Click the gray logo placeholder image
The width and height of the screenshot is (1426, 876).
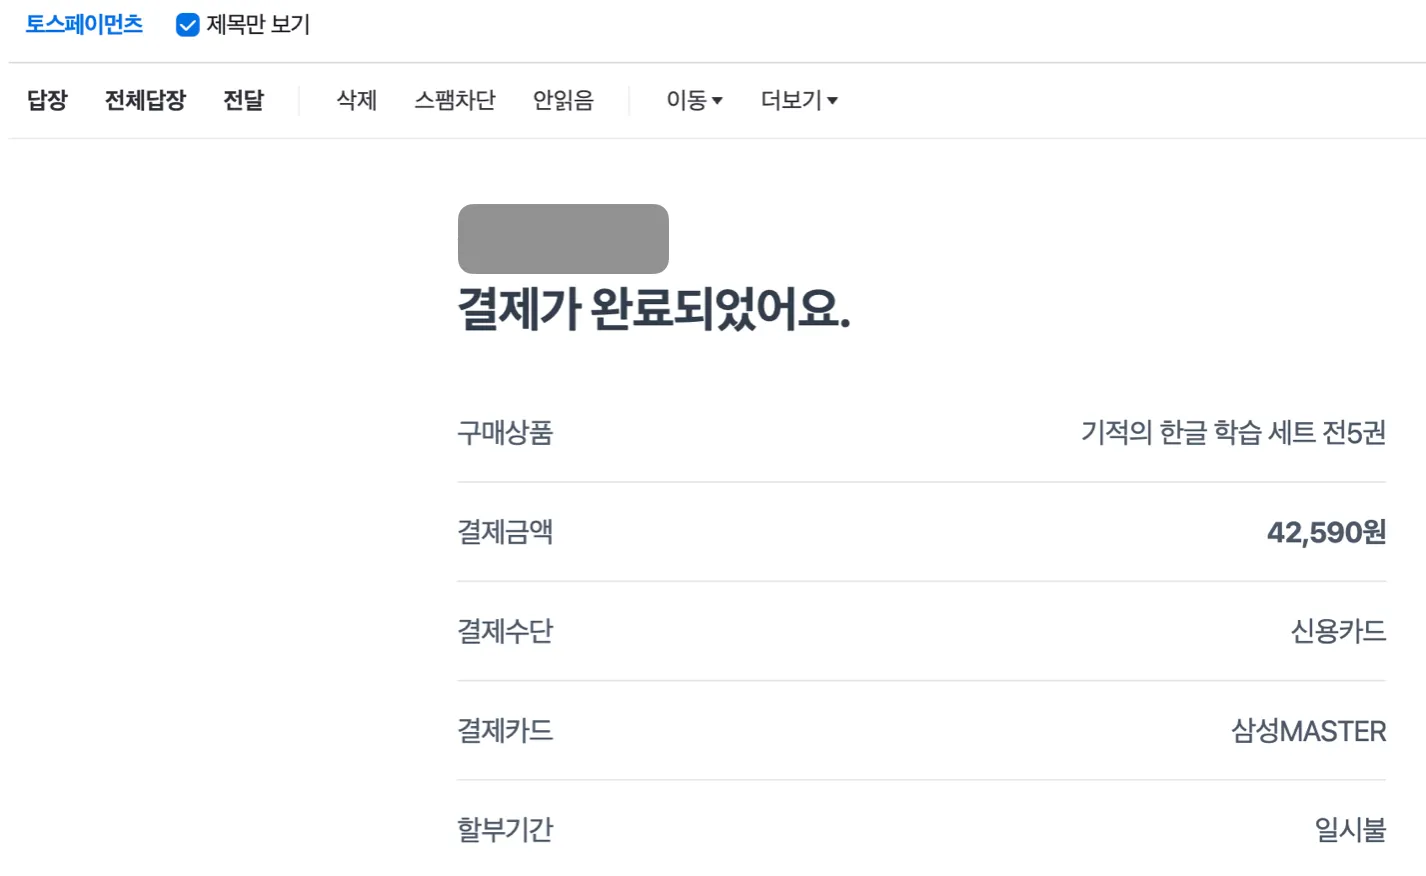[x=563, y=239]
